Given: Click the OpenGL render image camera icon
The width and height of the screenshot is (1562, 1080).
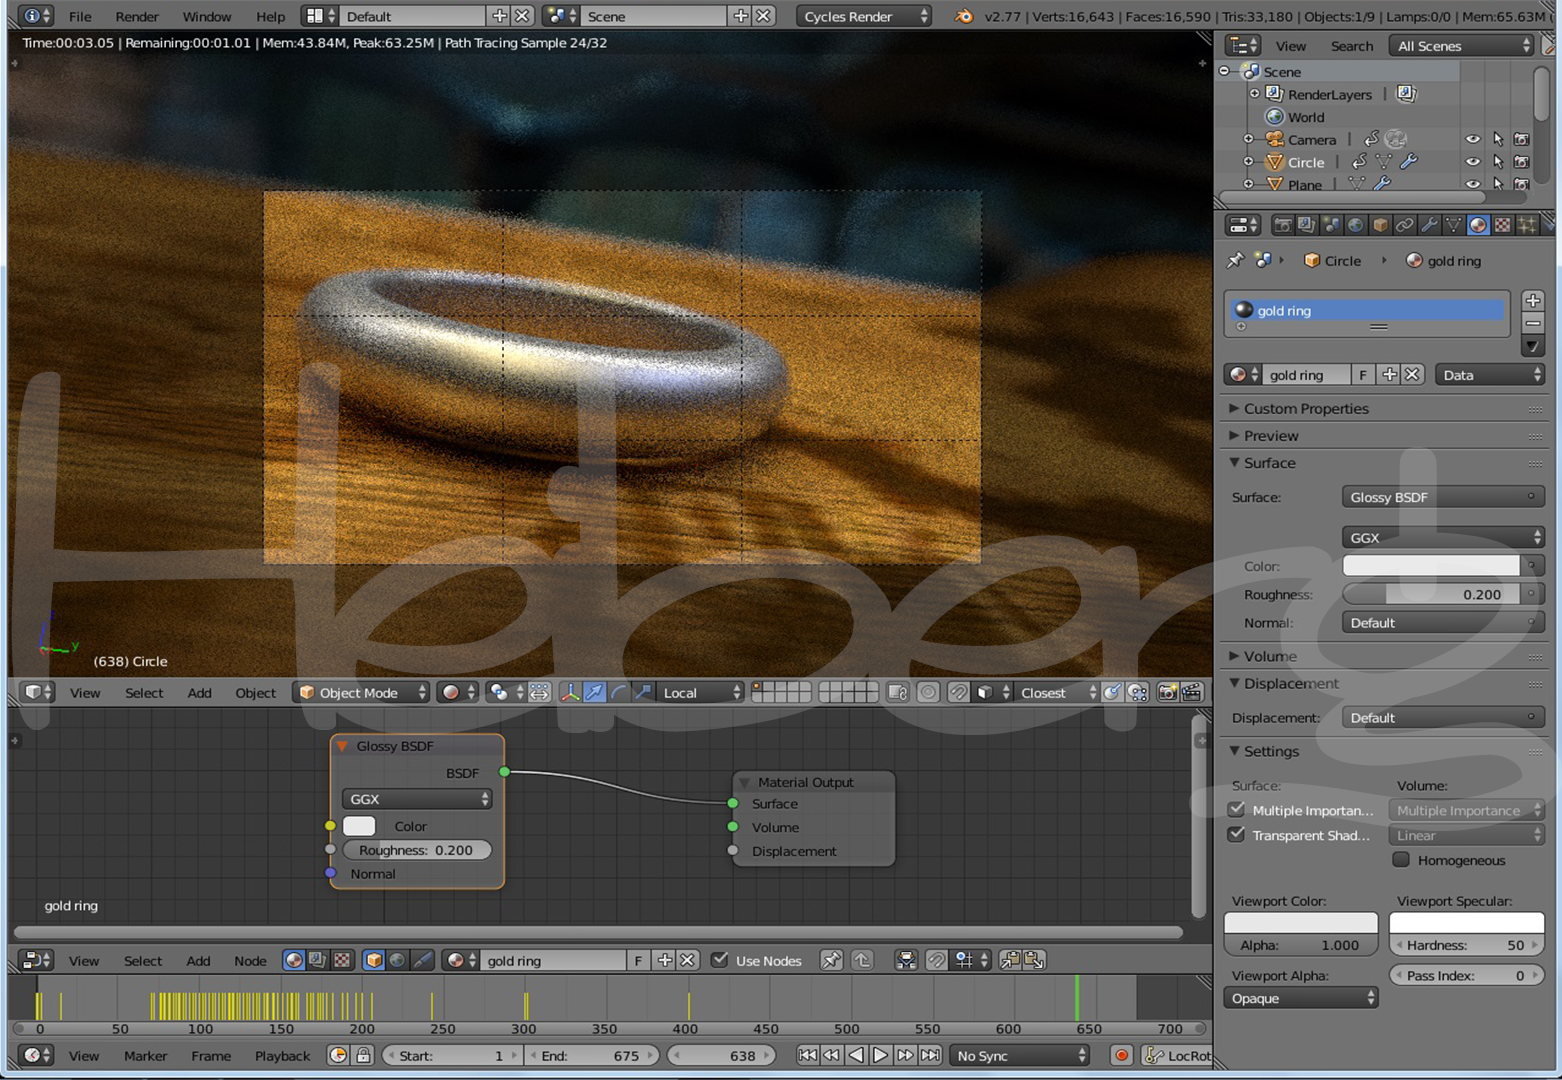Looking at the screenshot, I should (1167, 692).
